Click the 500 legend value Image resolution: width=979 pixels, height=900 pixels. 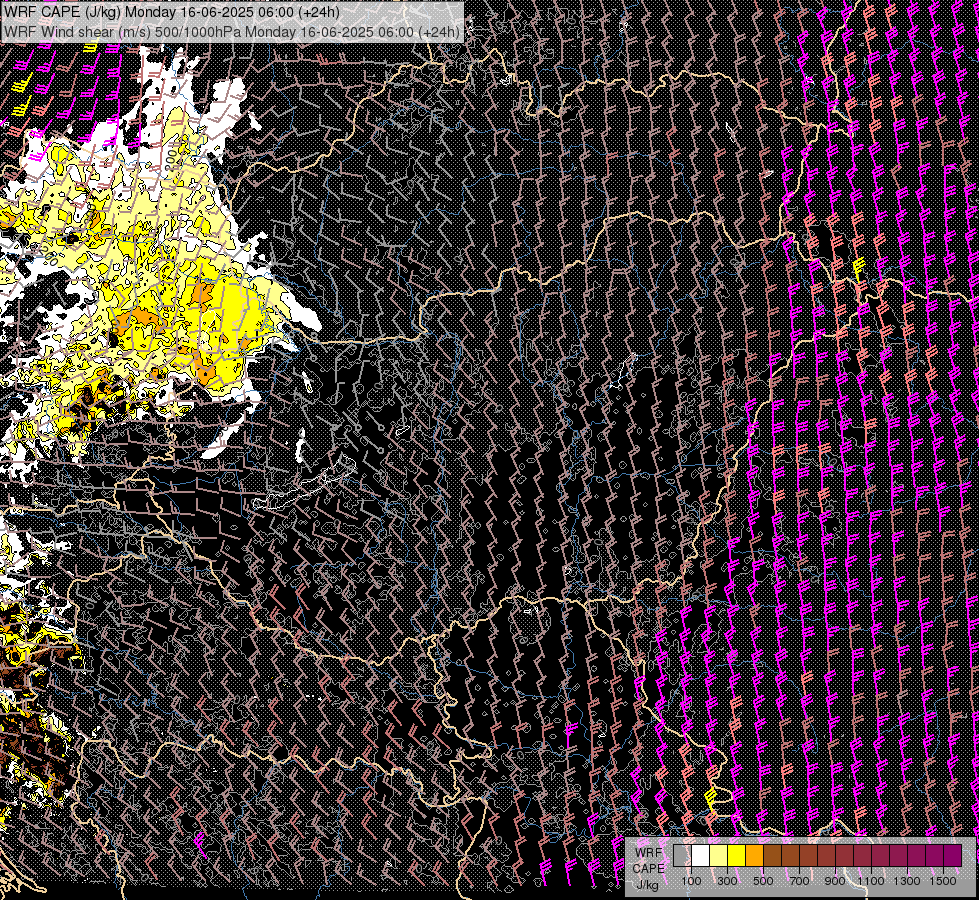(x=763, y=881)
